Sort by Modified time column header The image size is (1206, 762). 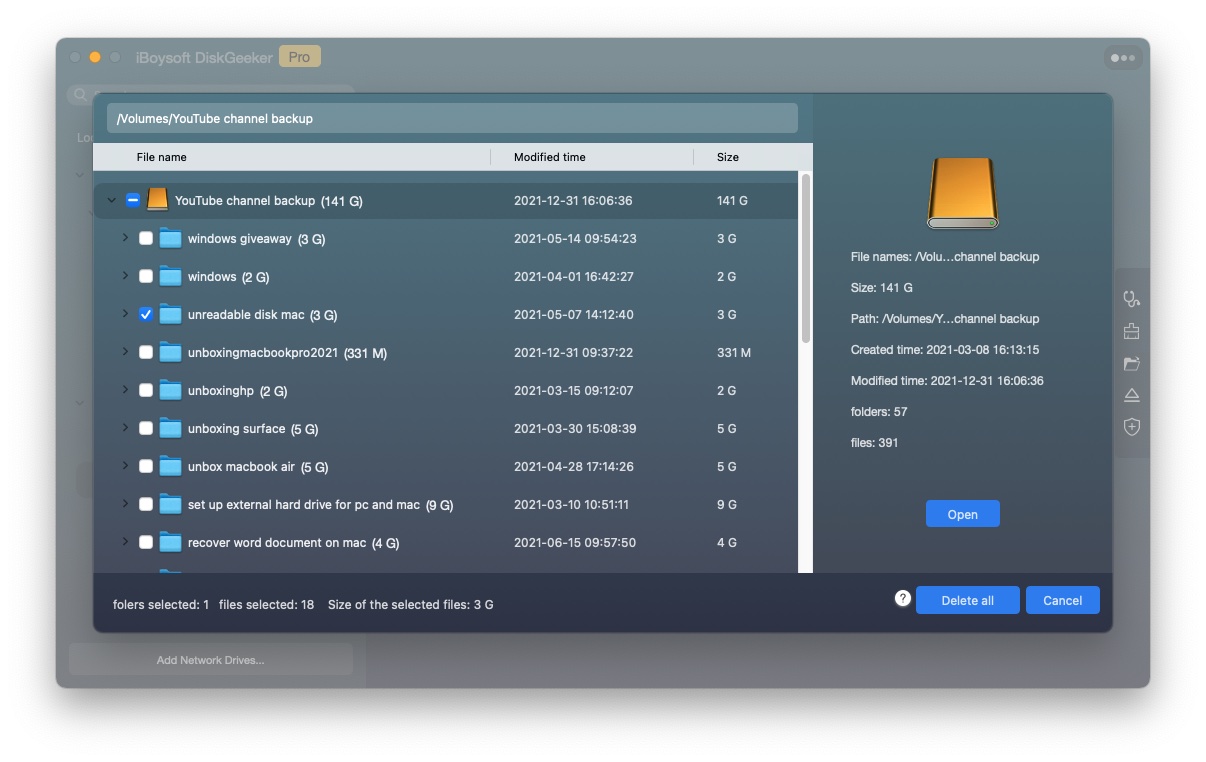[549, 157]
